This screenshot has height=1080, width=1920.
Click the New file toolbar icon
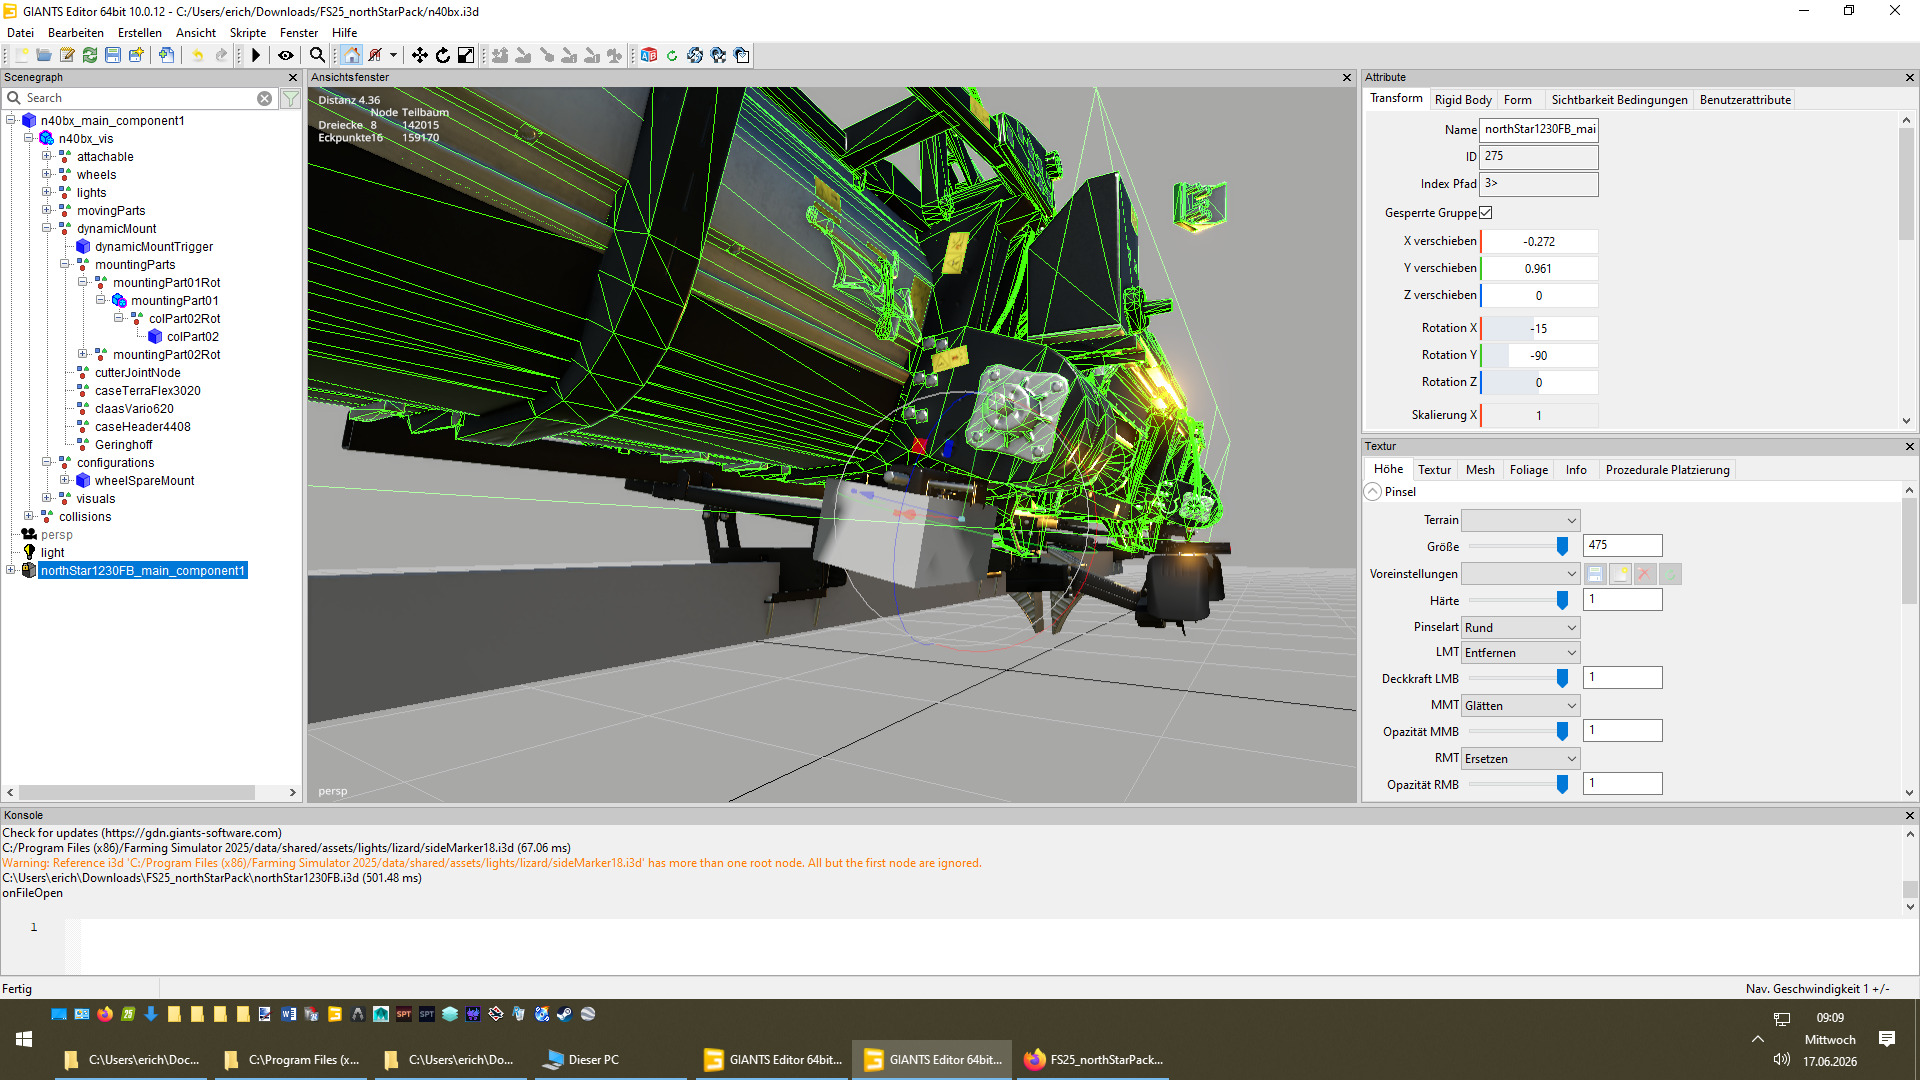pos(21,56)
